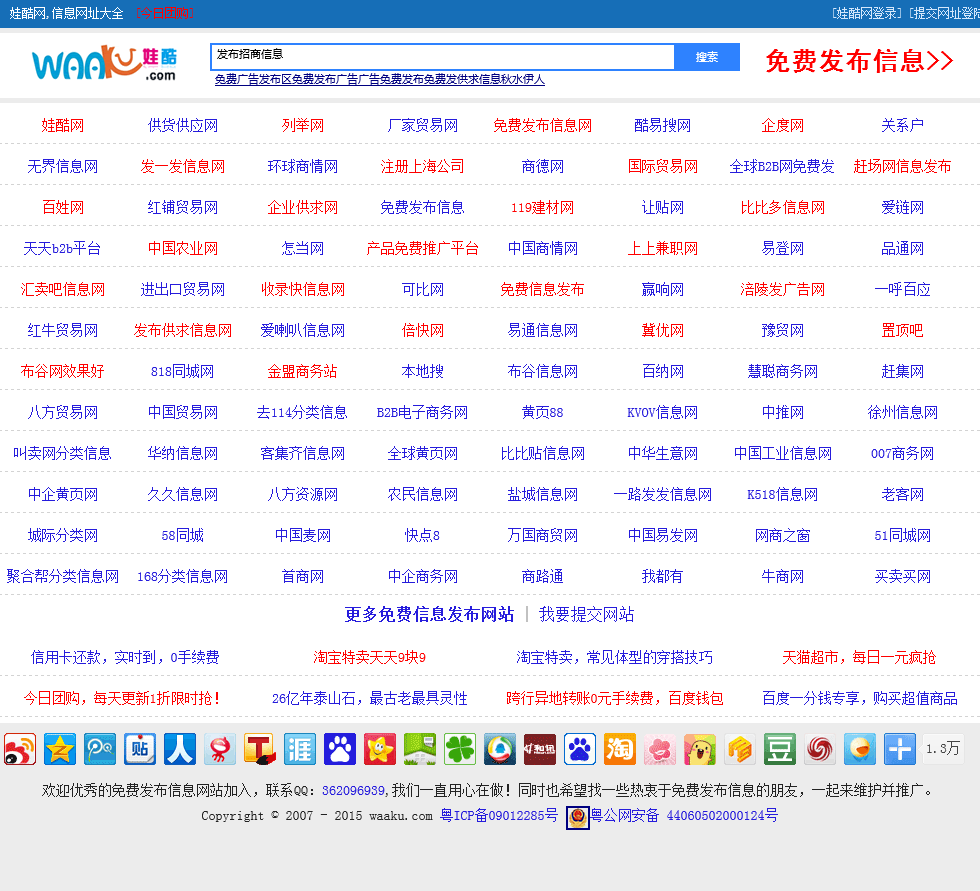Open the '中国工业信息网' link
This screenshot has width=980, height=891.
pyautogui.click(x=782, y=454)
